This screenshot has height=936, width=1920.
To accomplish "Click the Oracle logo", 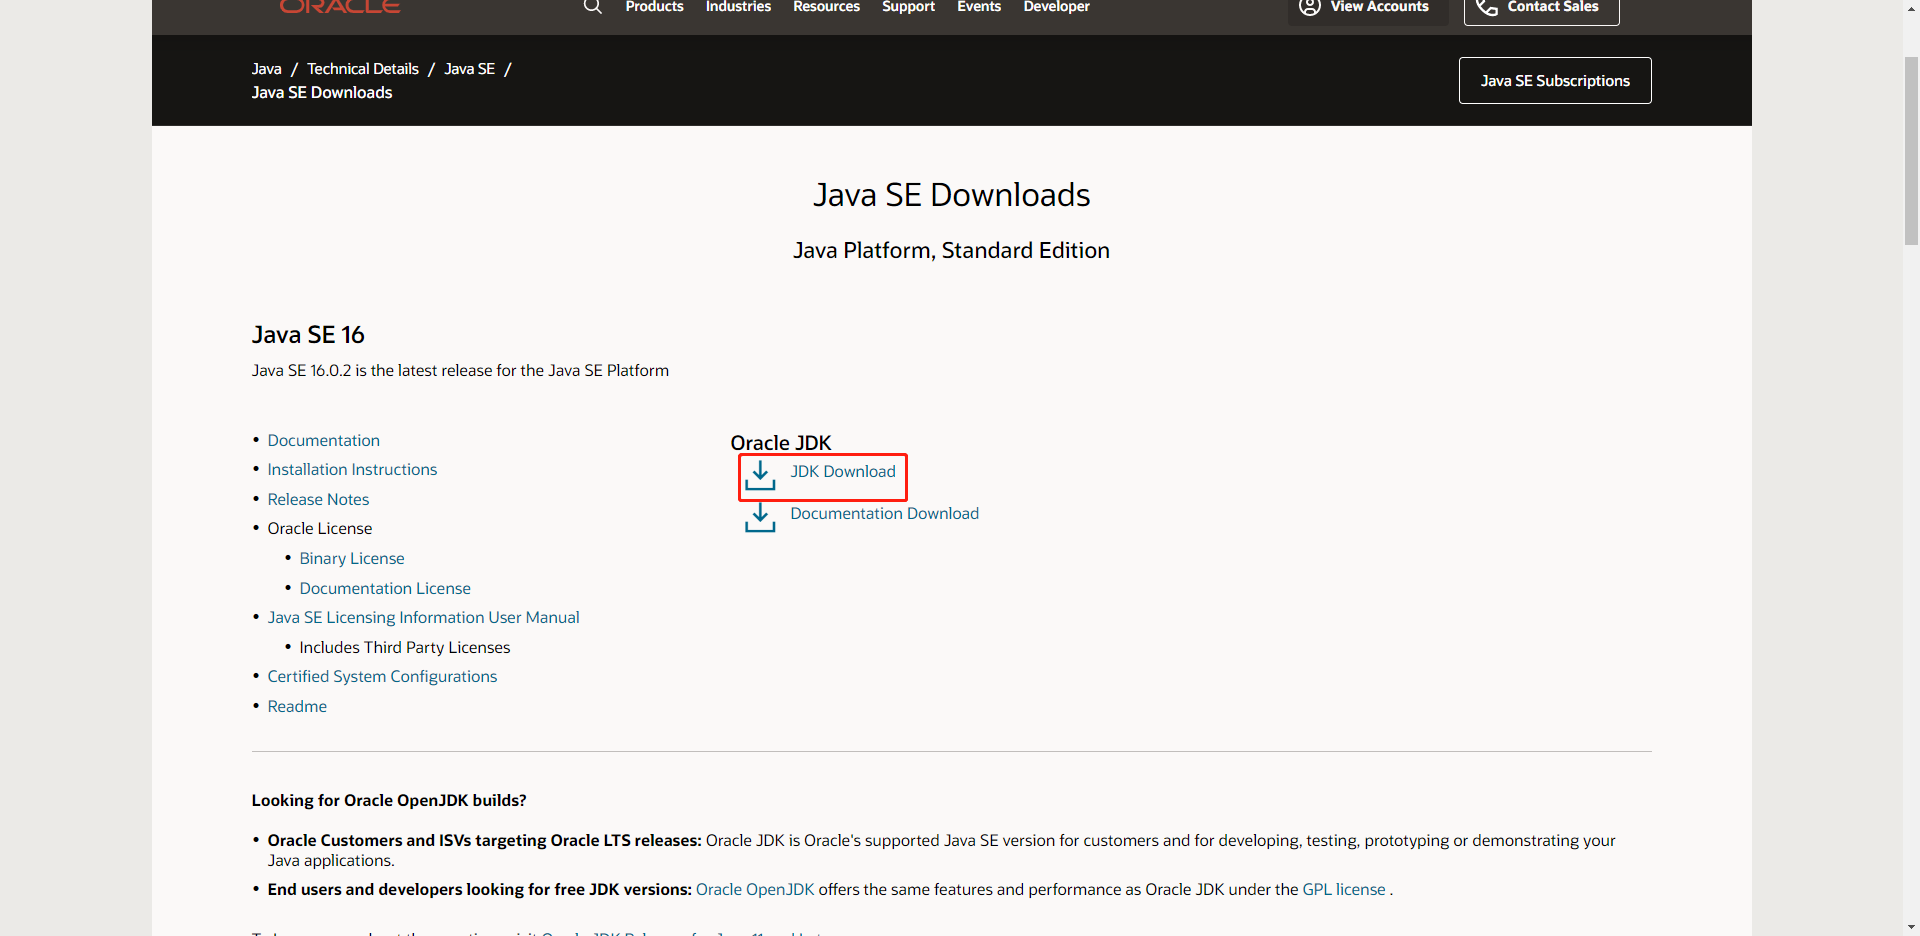I will pyautogui.click(x=340, y=7).
